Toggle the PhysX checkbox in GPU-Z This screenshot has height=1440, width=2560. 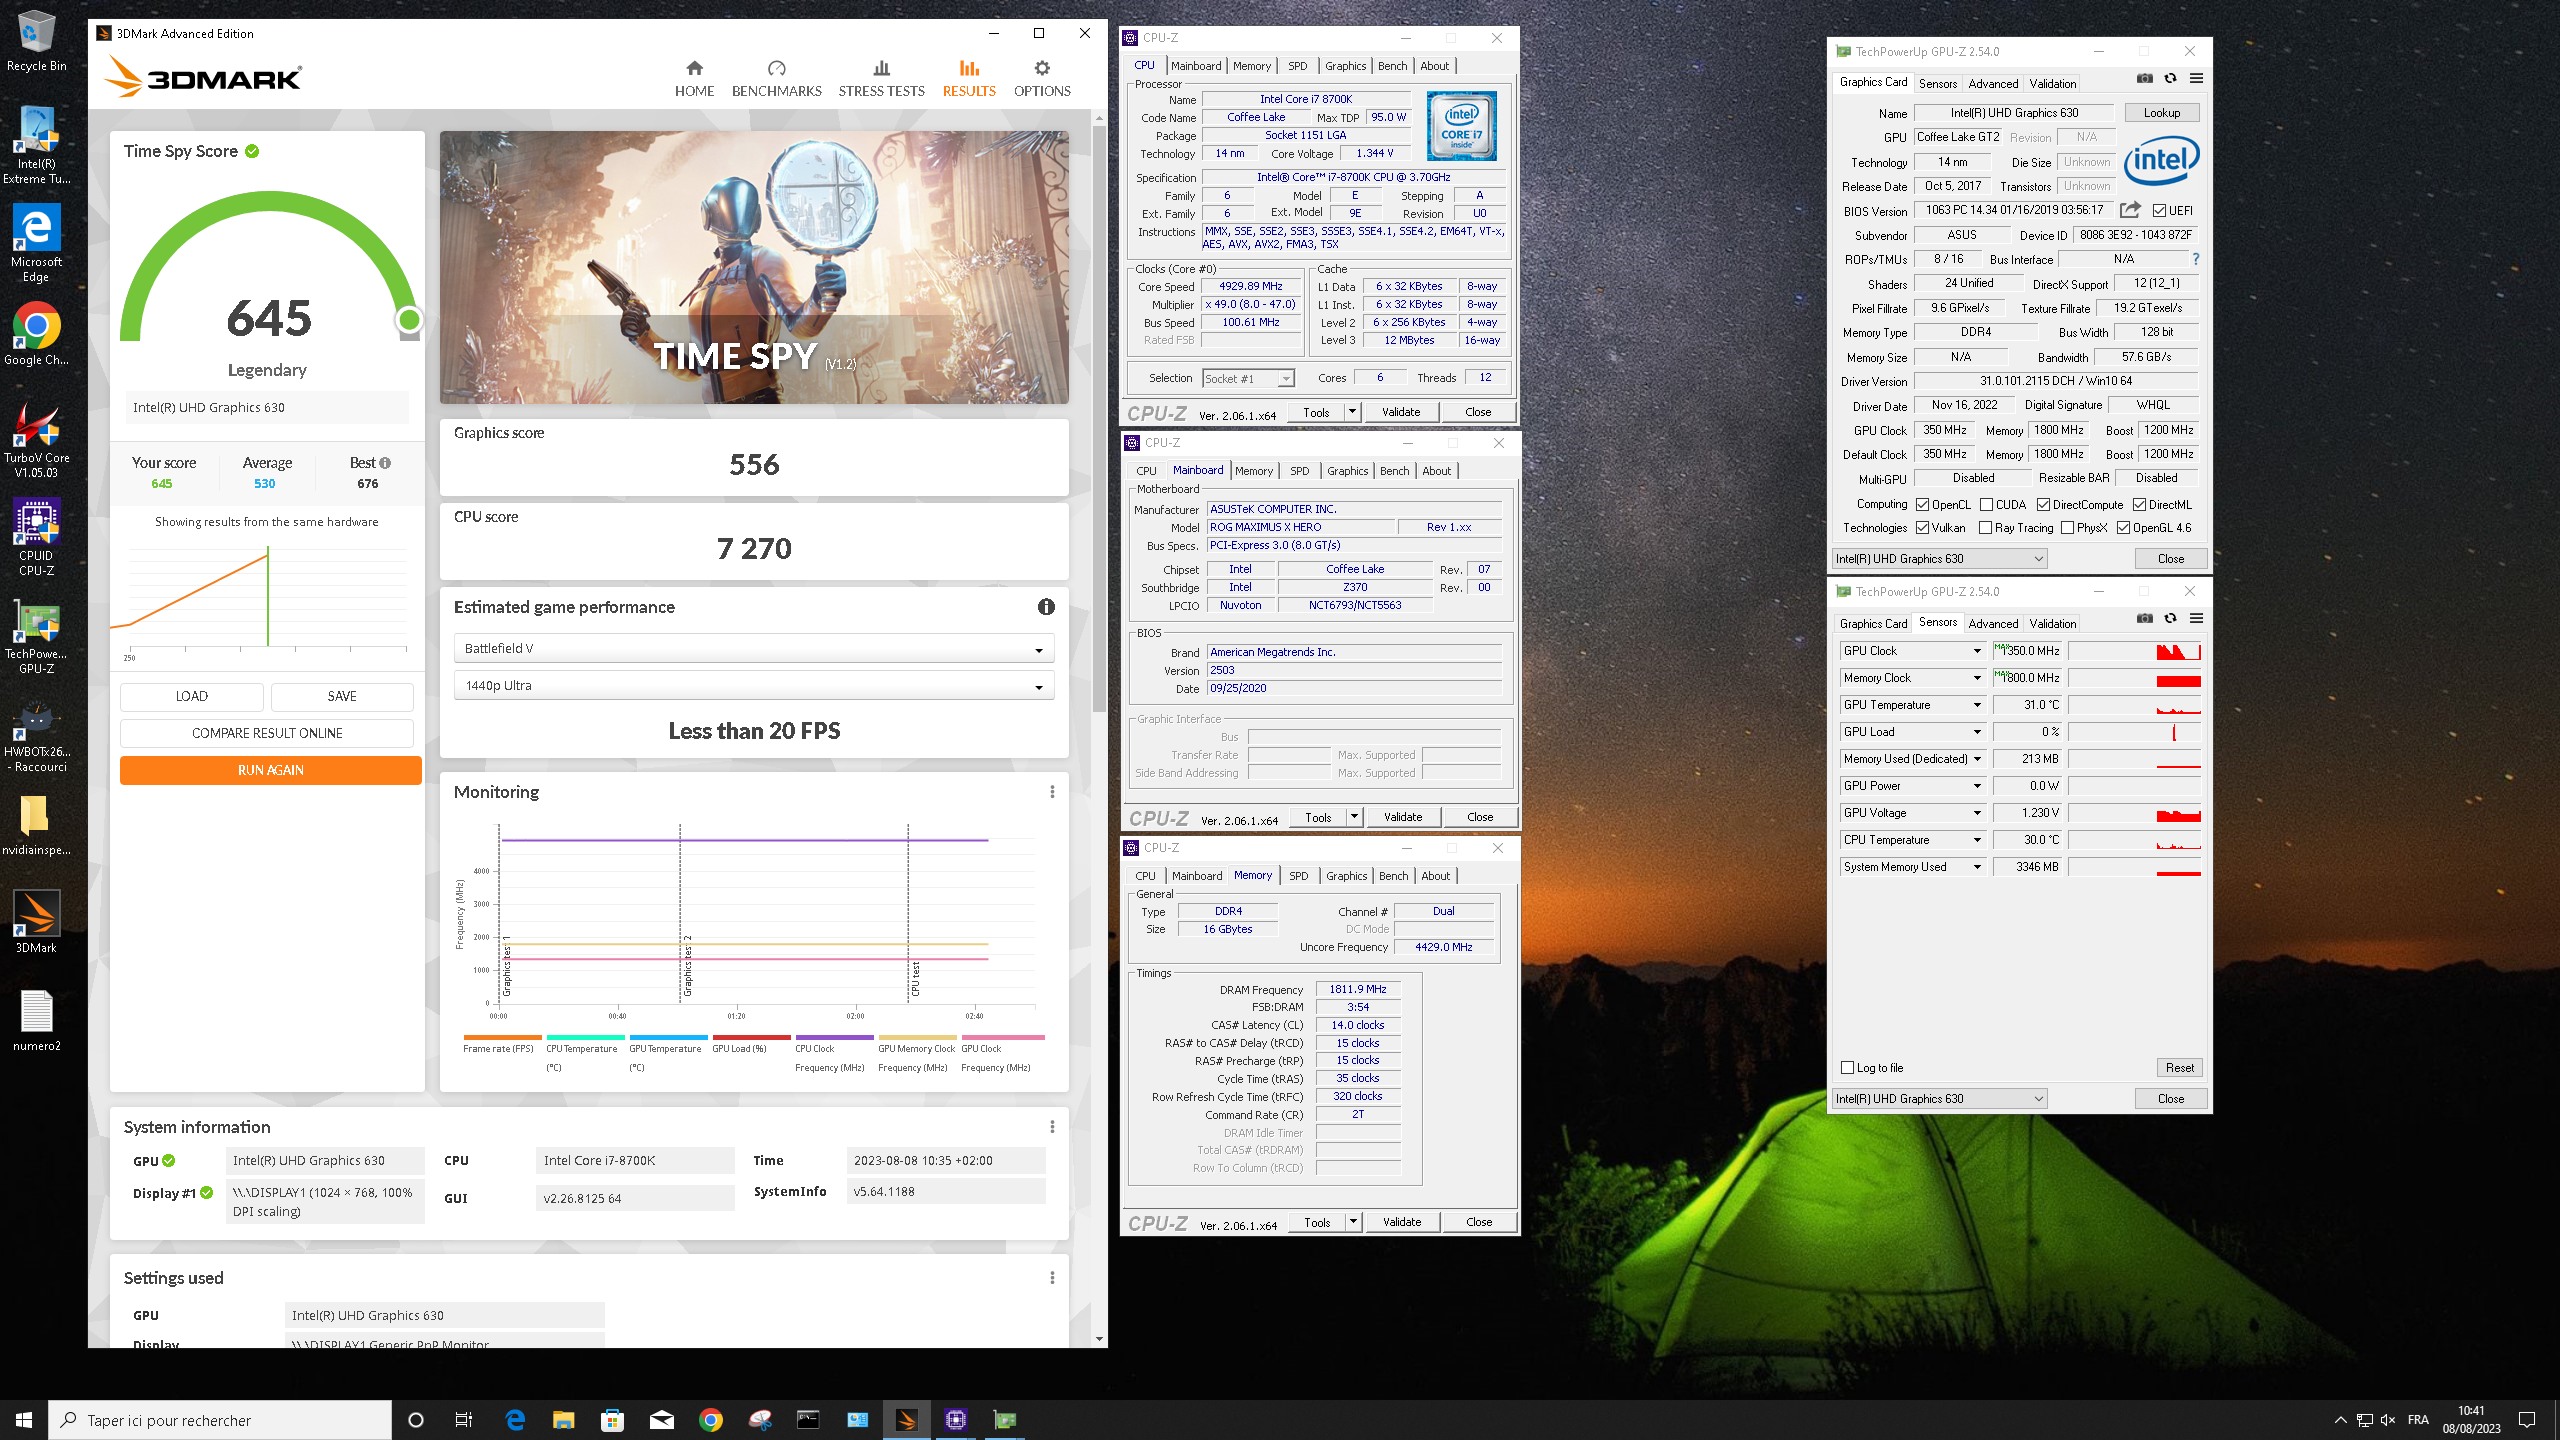(x=2067, y=528)
